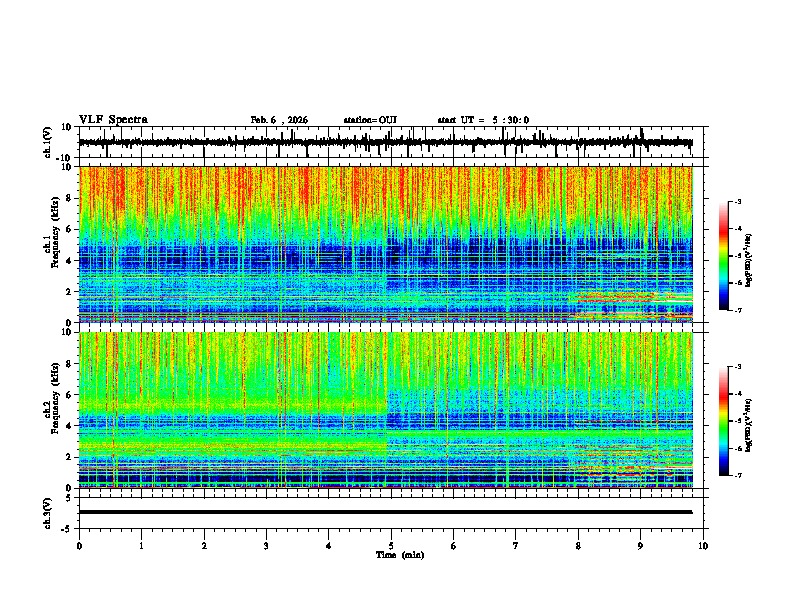The width and height of the screenshot is (792, 612).
Task: Click the "8" tick of ch.1 frequency axis
Action: (x=70, y=198)
